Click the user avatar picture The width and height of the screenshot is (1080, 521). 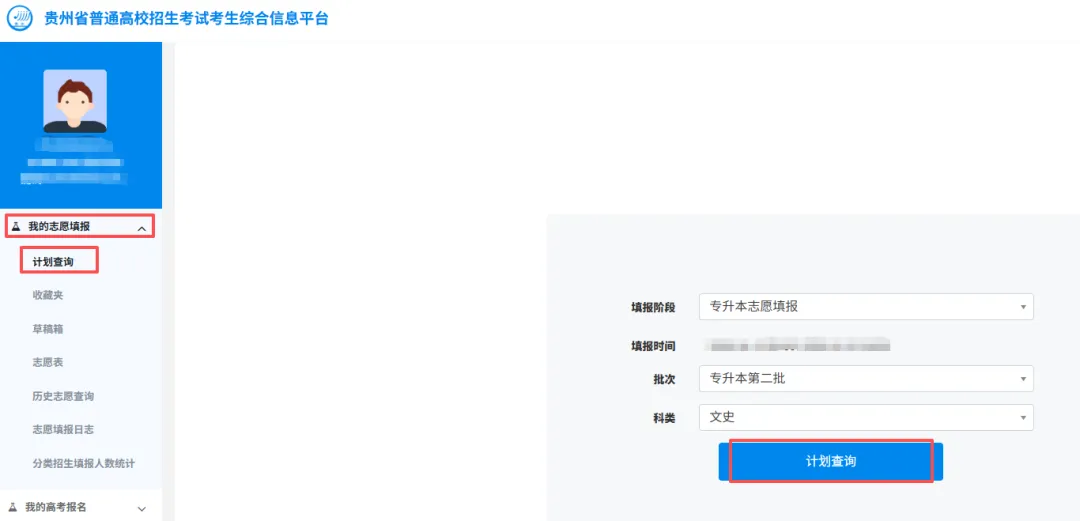tap(75, 101)
